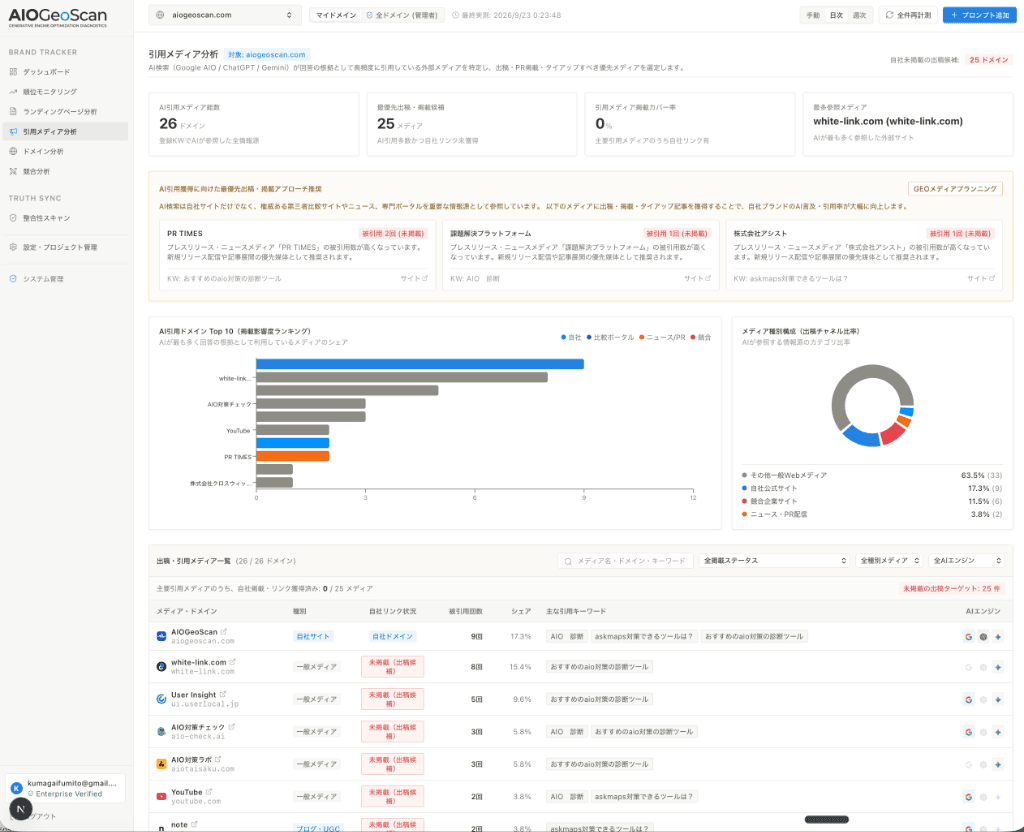Click the 整合性スキャン shield icon
This screenshot has width=1024, height=832.
click(13, 218)
